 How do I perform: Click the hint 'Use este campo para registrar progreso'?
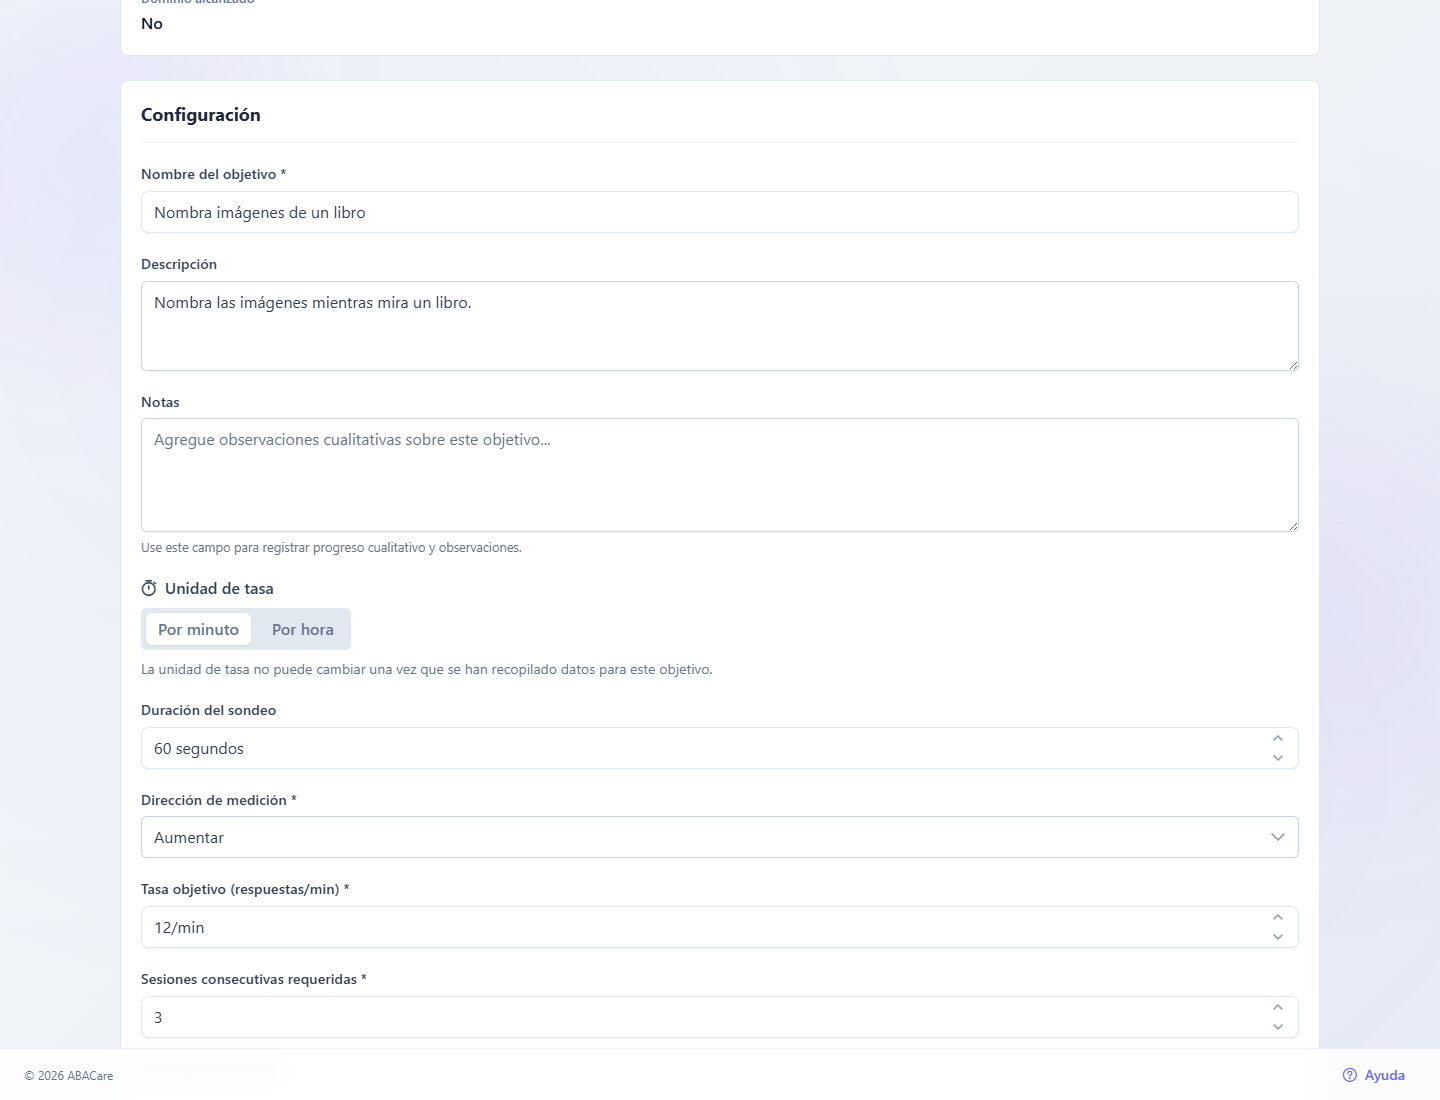point(331,548)
